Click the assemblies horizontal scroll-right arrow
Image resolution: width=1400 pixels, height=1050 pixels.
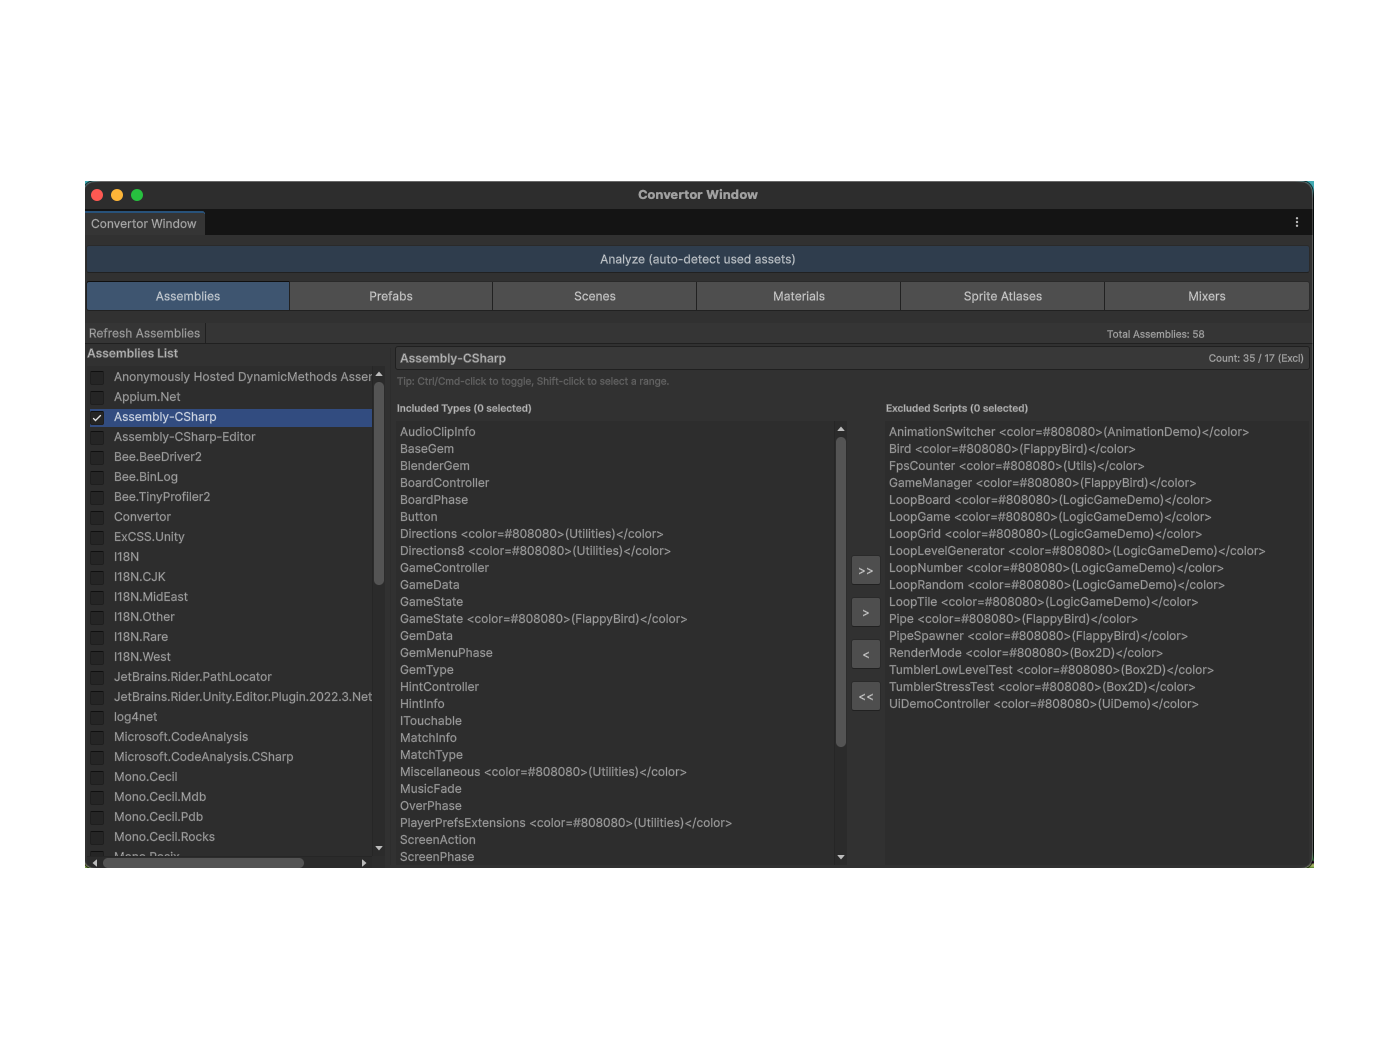pyautogui.click(x=364, y=862)
